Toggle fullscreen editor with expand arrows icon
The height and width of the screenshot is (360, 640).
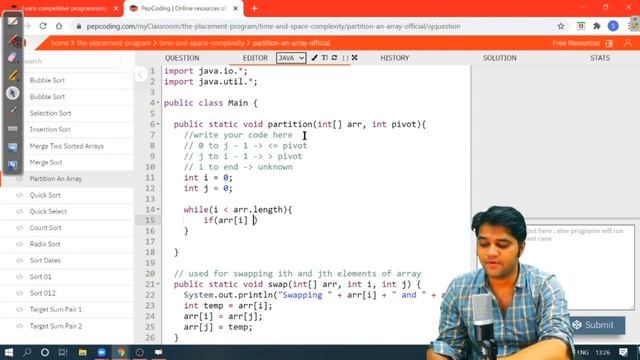click(x=355, y=58)
